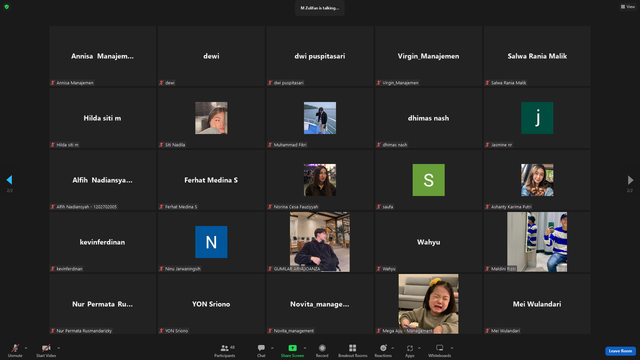Screen dimensions: 640x360
Task: Select Muhammad Fikri's profile photo
Action: [x=320, y=118]
